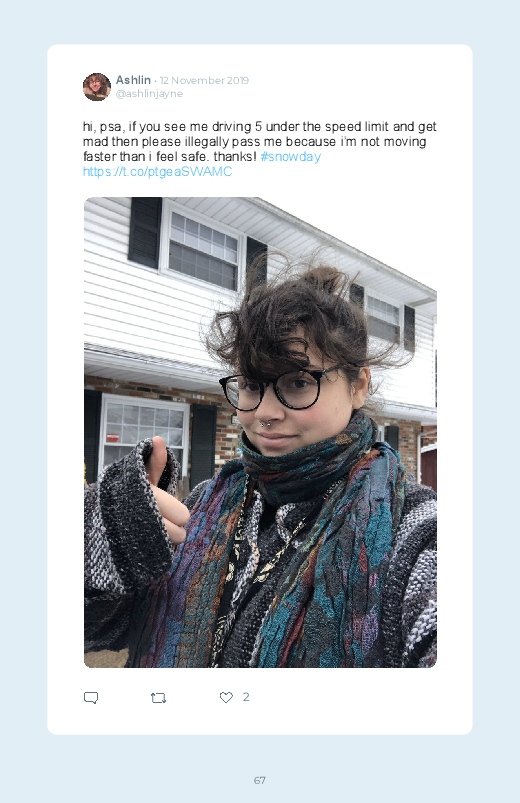Screen dimensions: 520x803
Task: Click the display name Ashlin
Action: point(133,80)
